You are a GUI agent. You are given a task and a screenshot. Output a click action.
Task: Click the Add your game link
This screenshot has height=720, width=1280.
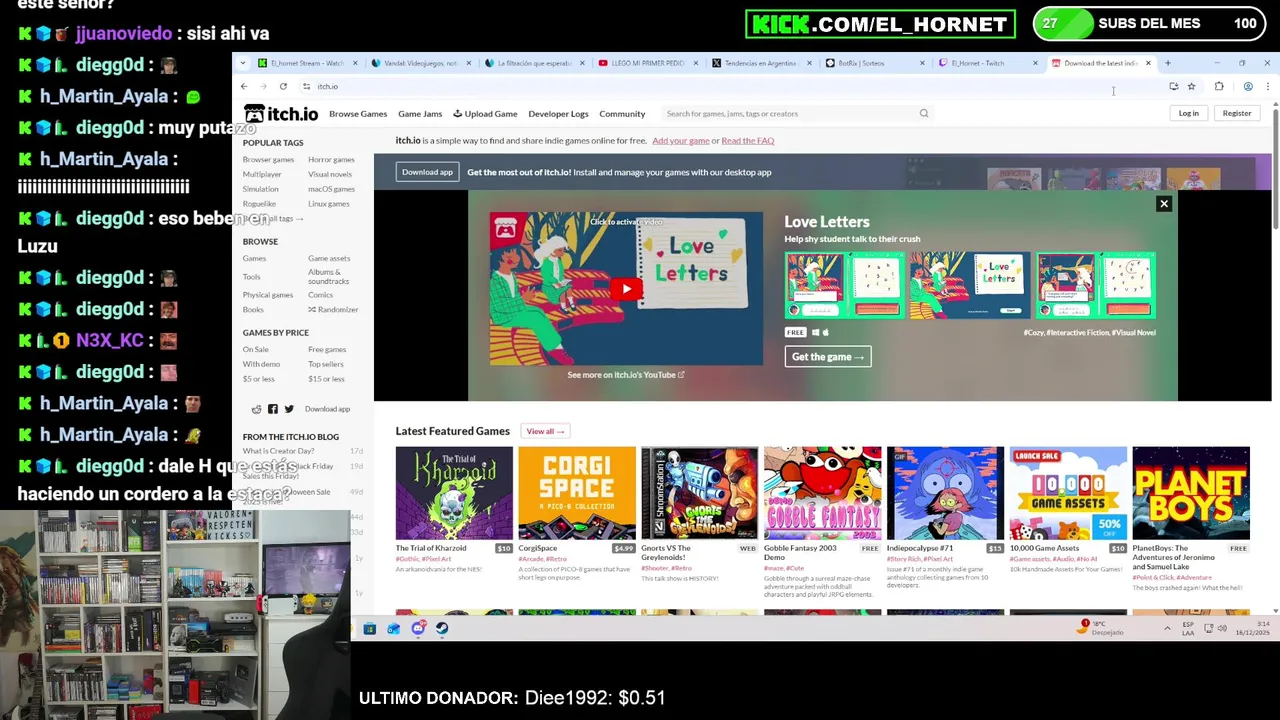pyautogui.click(x=681, y=141)
